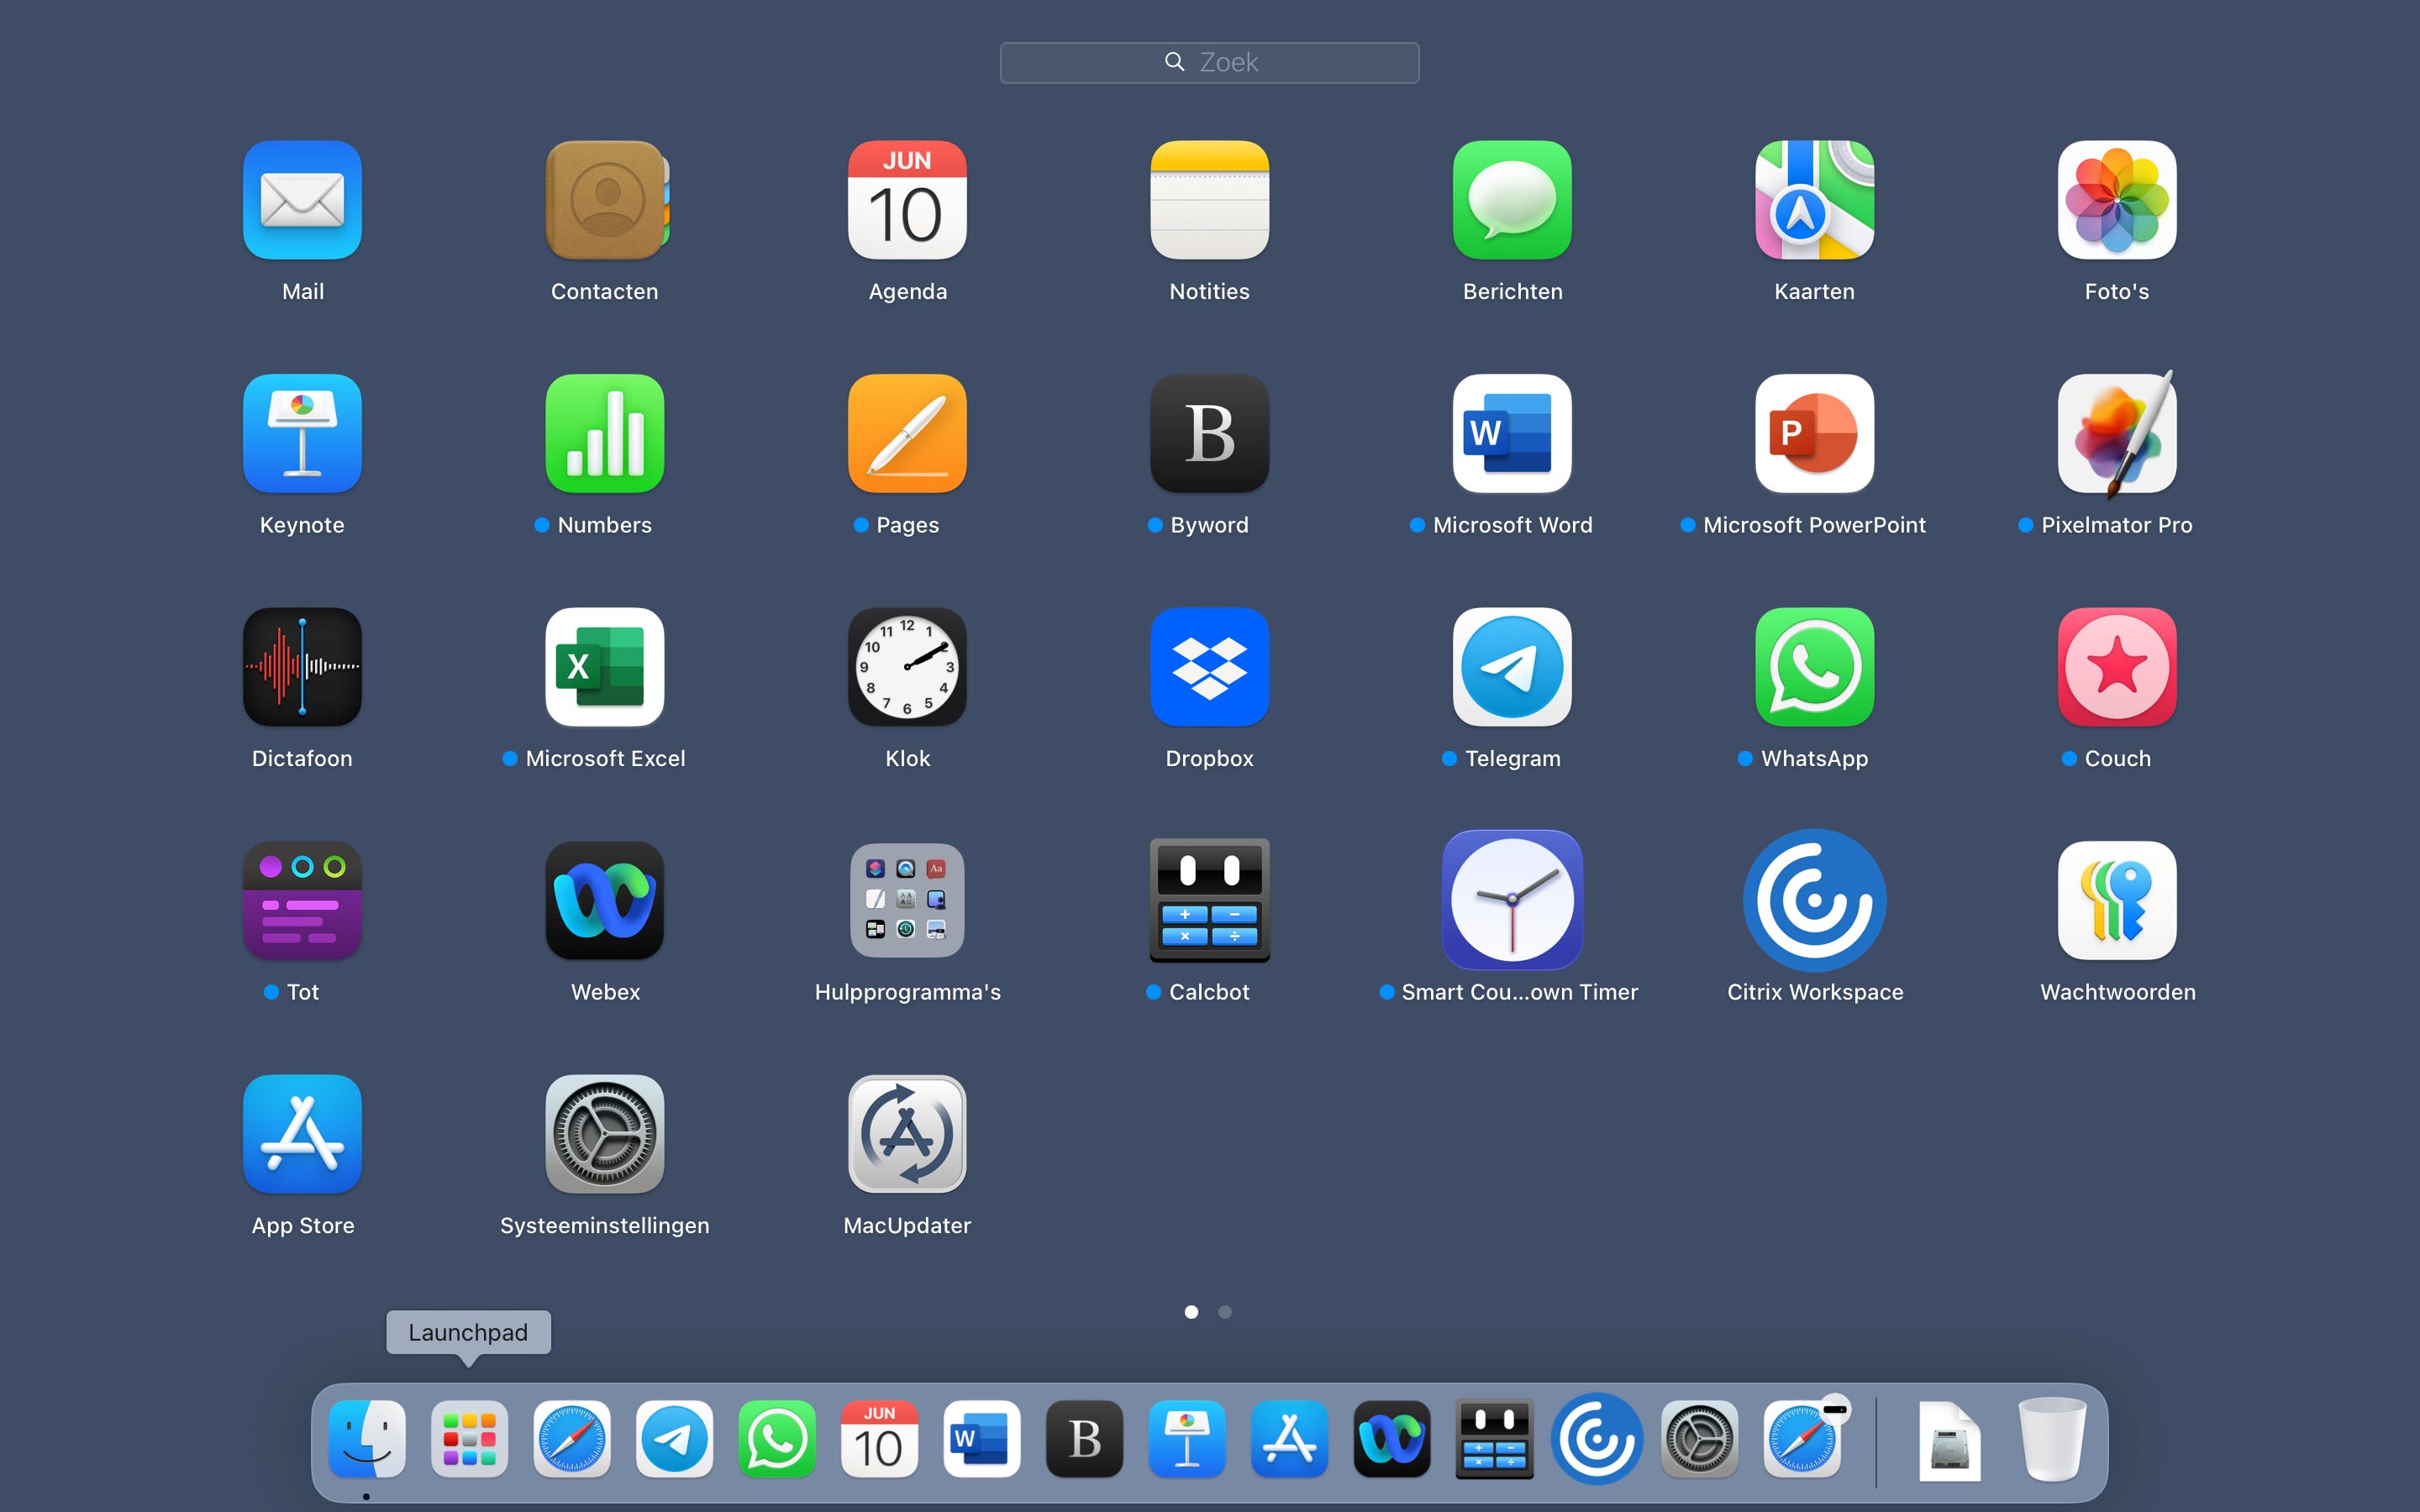Open the Foto's app
Viewport: 2420px width, 1512px height.
click(2117, 200)
